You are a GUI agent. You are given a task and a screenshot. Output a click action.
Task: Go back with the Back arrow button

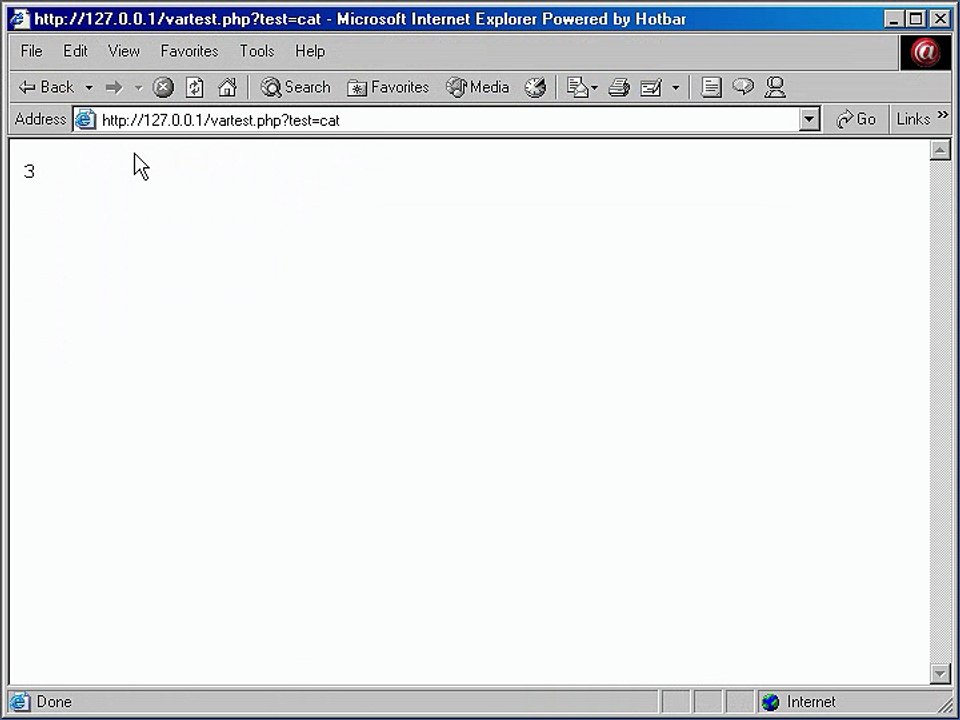(47, 88)
